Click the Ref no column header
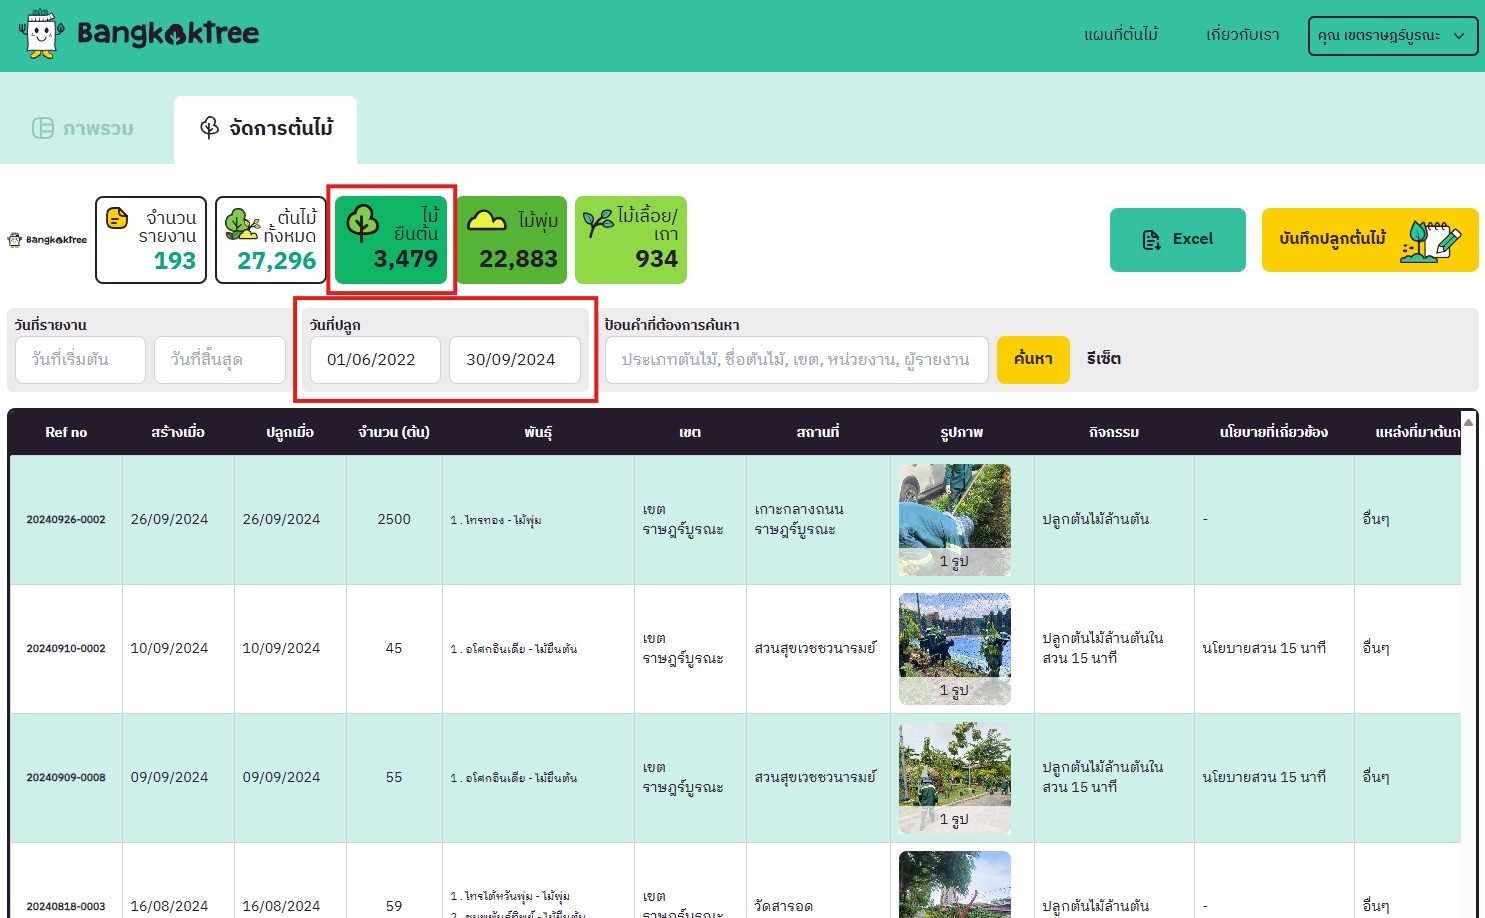The height and width of the screenshot is (918, 1485). click(66, 432)
